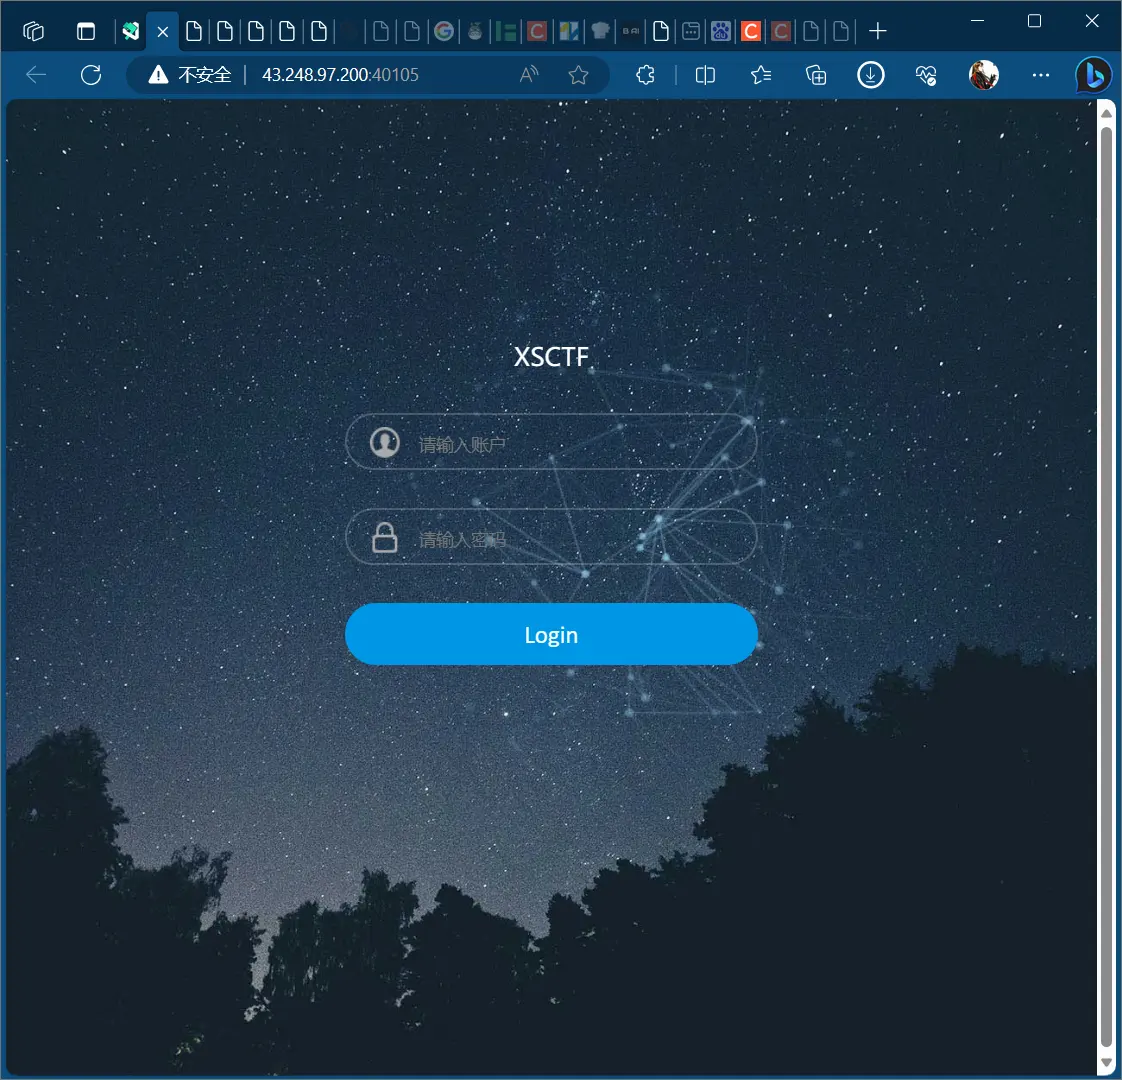Click the read aloud icon
The image size is (1122, 1080).
click(529, 75)
